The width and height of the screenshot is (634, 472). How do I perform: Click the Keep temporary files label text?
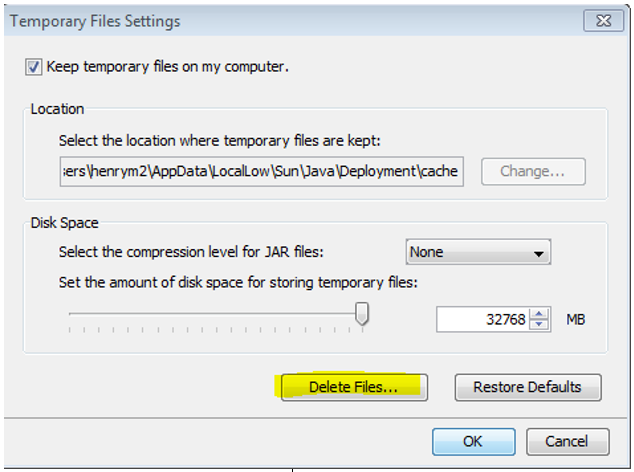pos(167,67)
